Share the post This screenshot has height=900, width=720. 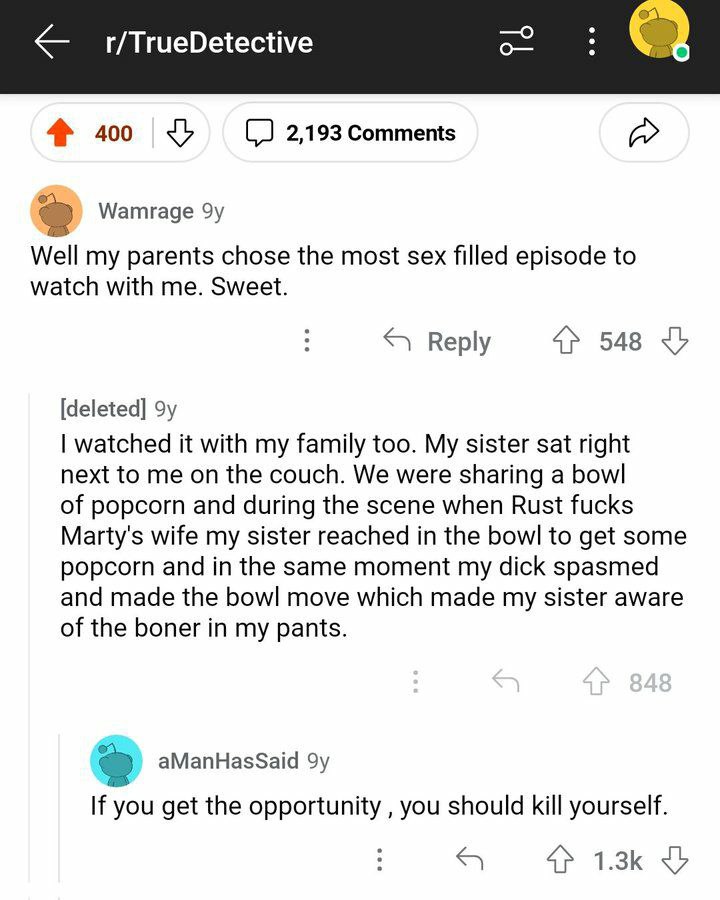[x=644, y=133]
